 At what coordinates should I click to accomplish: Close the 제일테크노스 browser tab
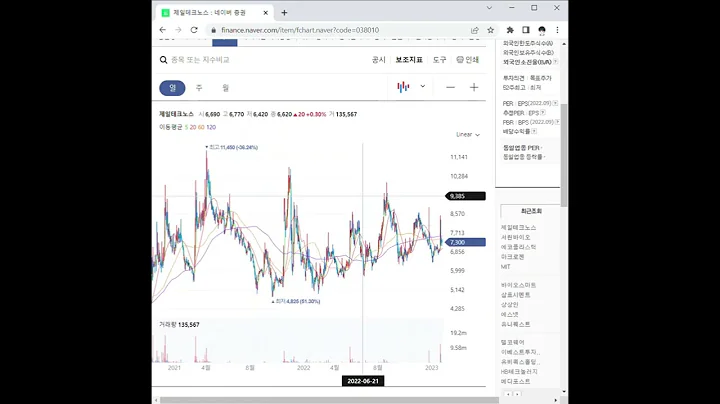[265, 13]
